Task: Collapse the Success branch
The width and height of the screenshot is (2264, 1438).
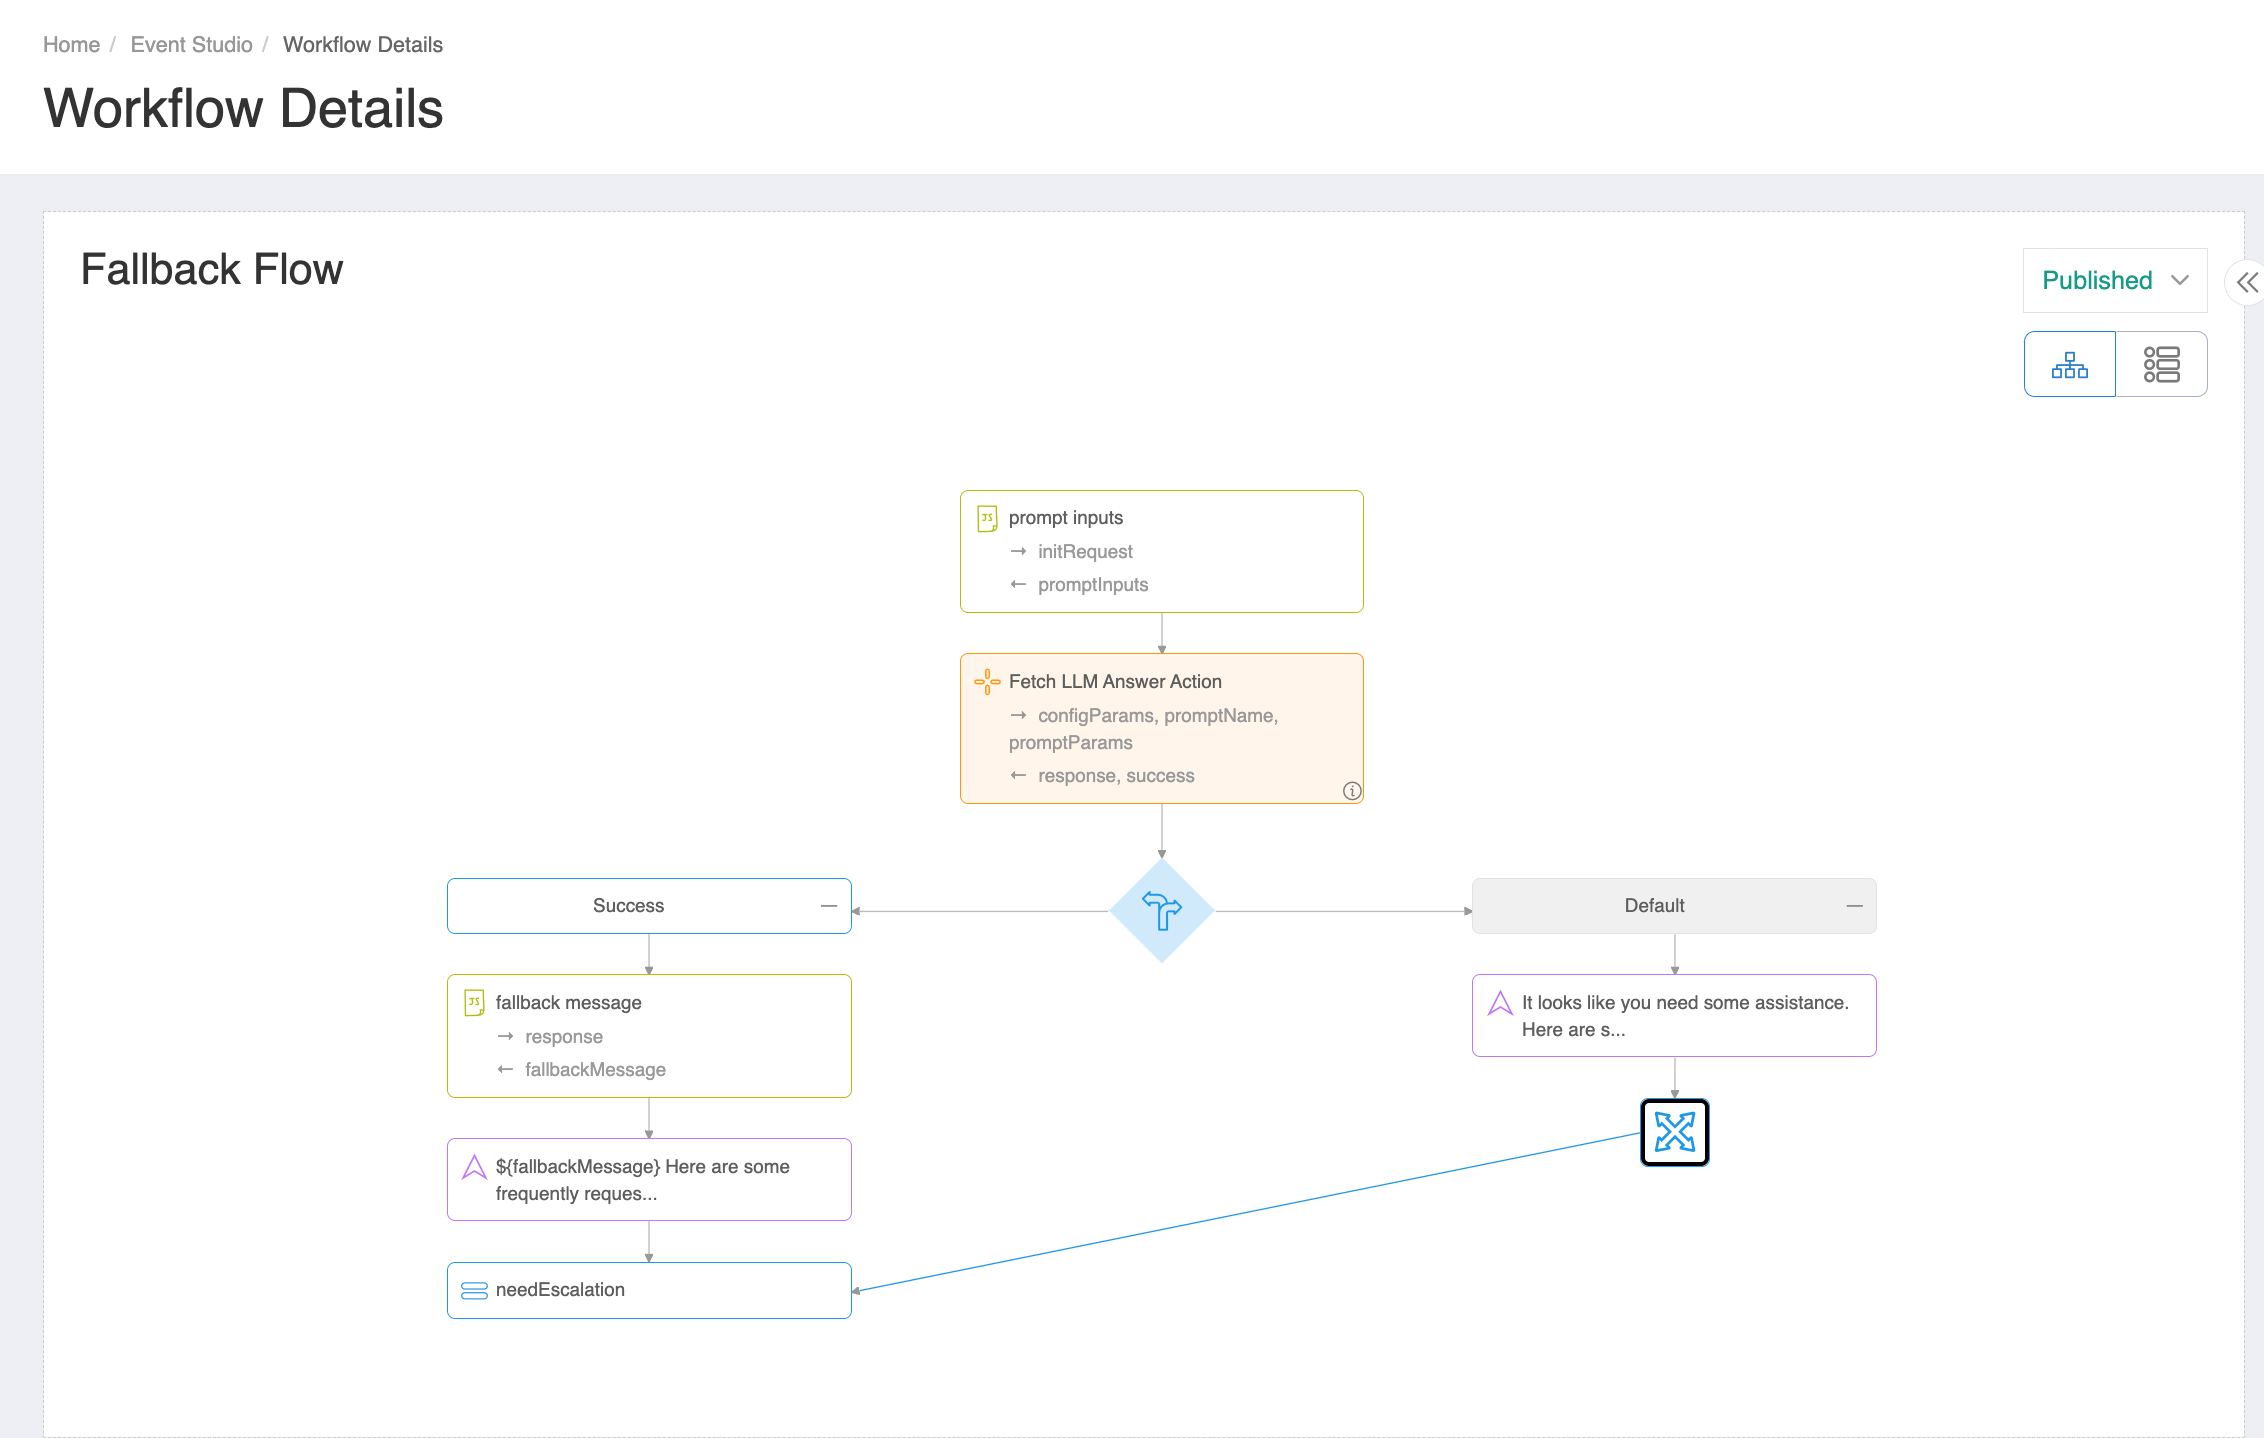Action: coord(828,906)
